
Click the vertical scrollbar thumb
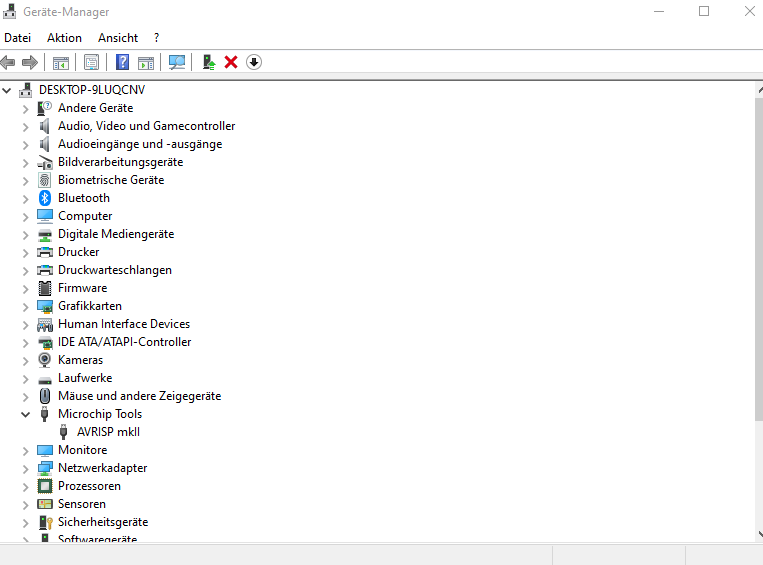[x=759, y=259]
